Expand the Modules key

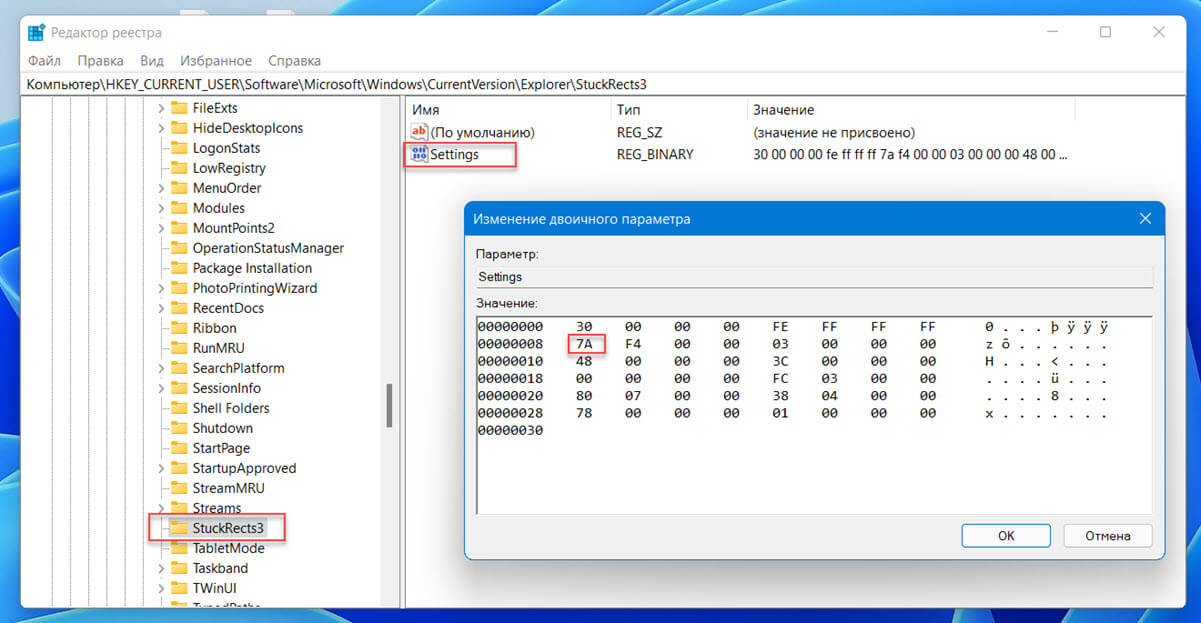161,208
